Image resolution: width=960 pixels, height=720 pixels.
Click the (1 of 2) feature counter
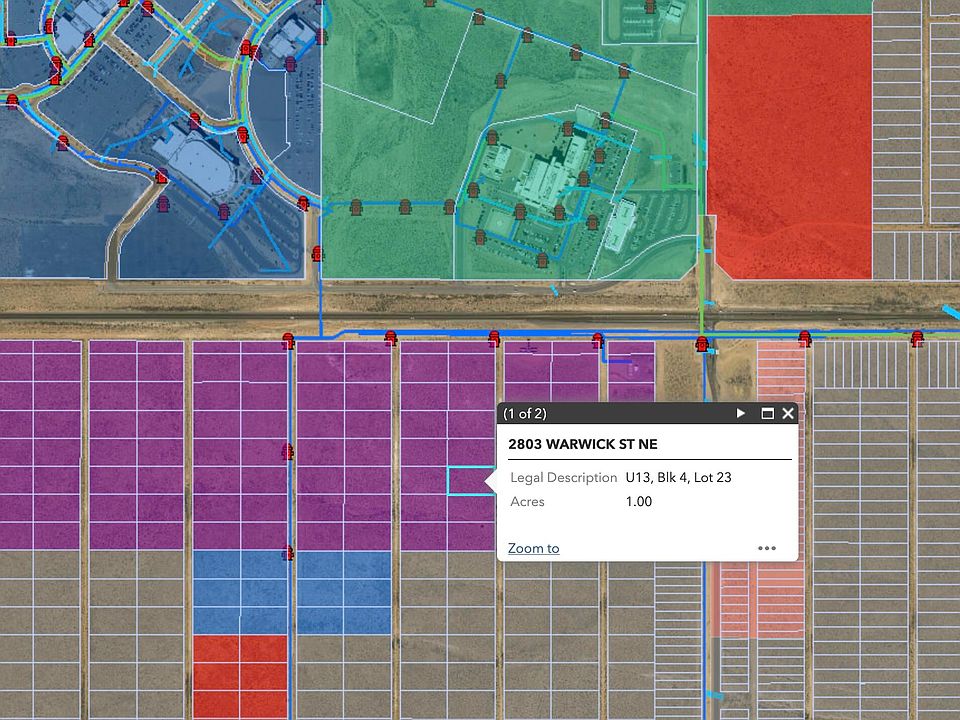(525, 413)
